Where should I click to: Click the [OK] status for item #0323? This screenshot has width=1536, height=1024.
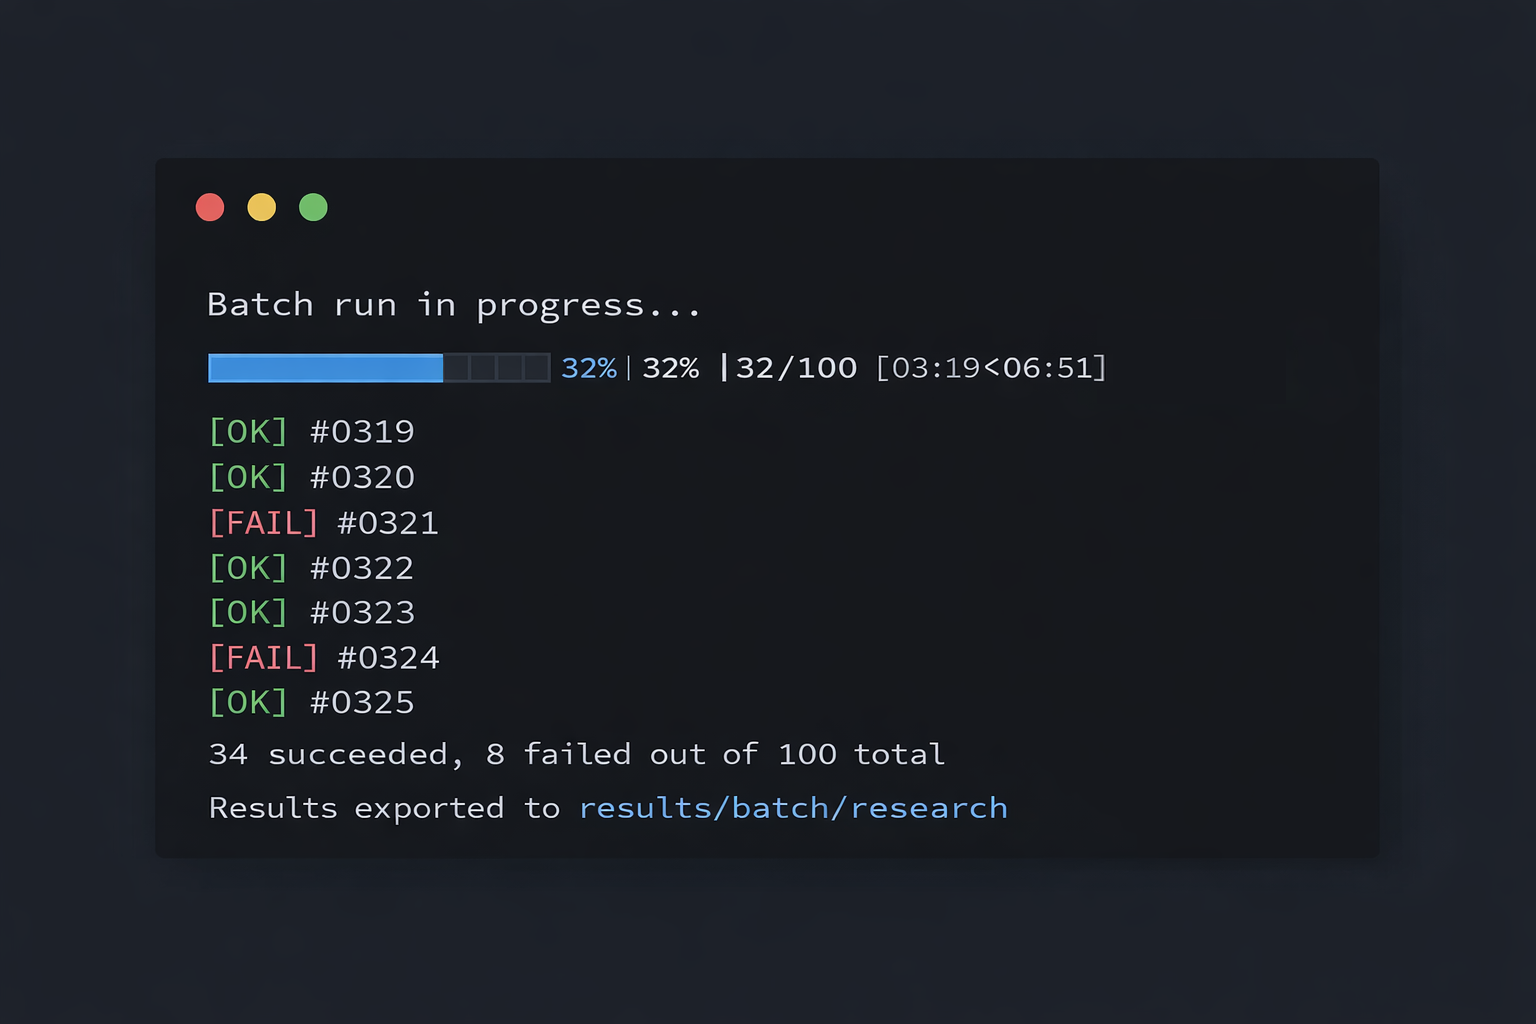(x=248, y=612)
